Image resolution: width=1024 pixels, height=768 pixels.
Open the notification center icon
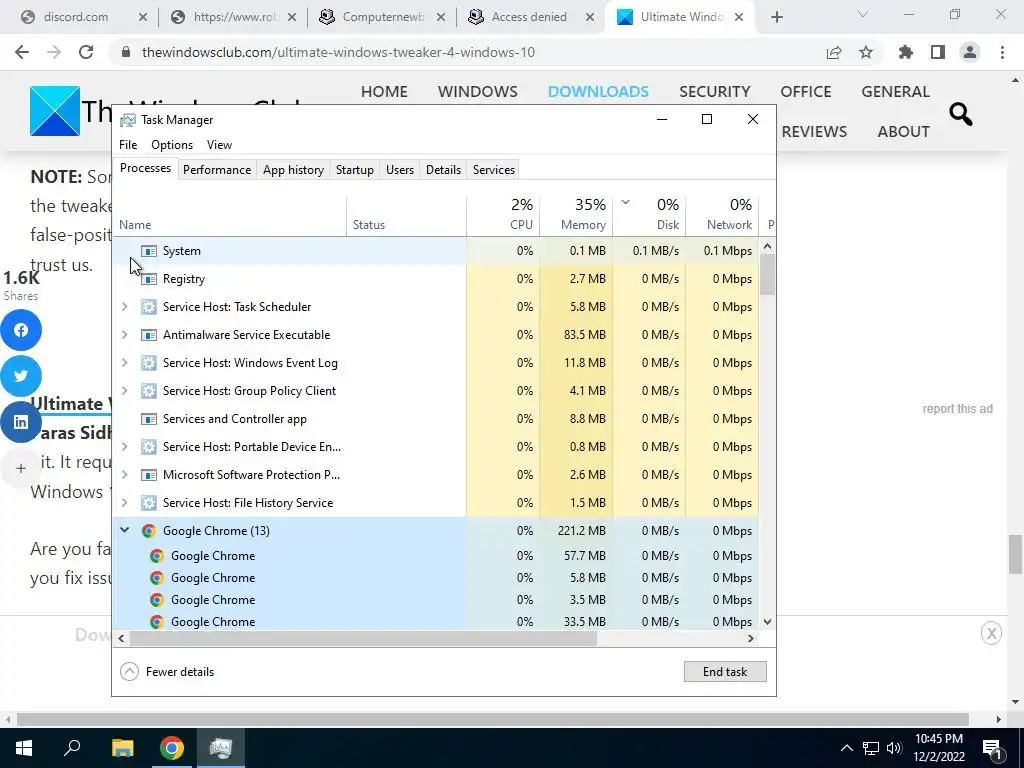point(991,748)
